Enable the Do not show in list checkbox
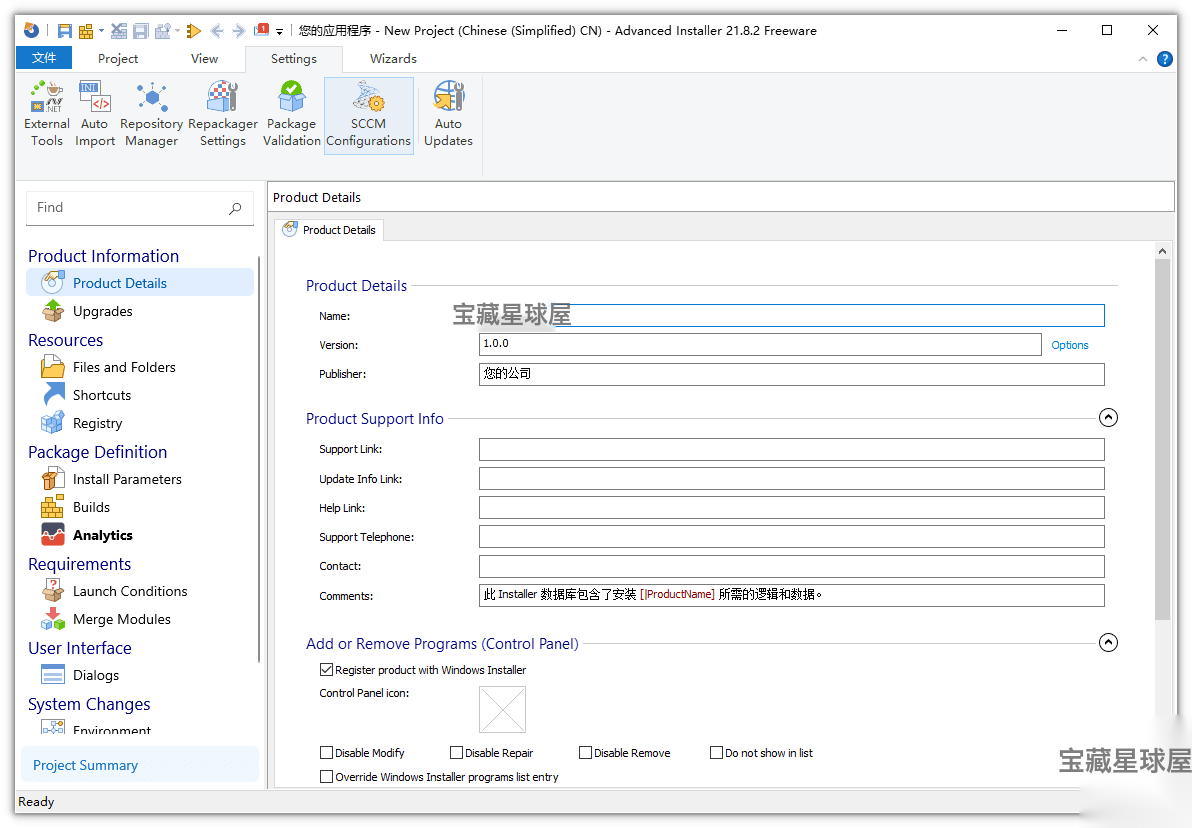The height and width of the screenshot is (828, 1192). click(x=716, y=753)
